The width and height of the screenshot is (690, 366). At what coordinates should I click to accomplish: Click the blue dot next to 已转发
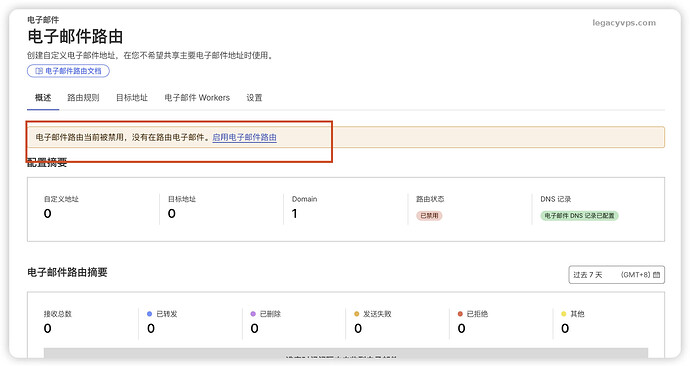(x=150, y=314)
